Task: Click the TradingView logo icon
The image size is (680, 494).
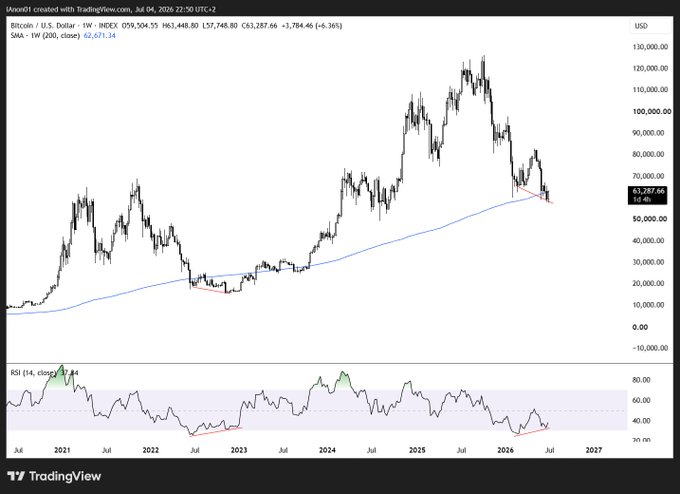Action: pos(16,476)
